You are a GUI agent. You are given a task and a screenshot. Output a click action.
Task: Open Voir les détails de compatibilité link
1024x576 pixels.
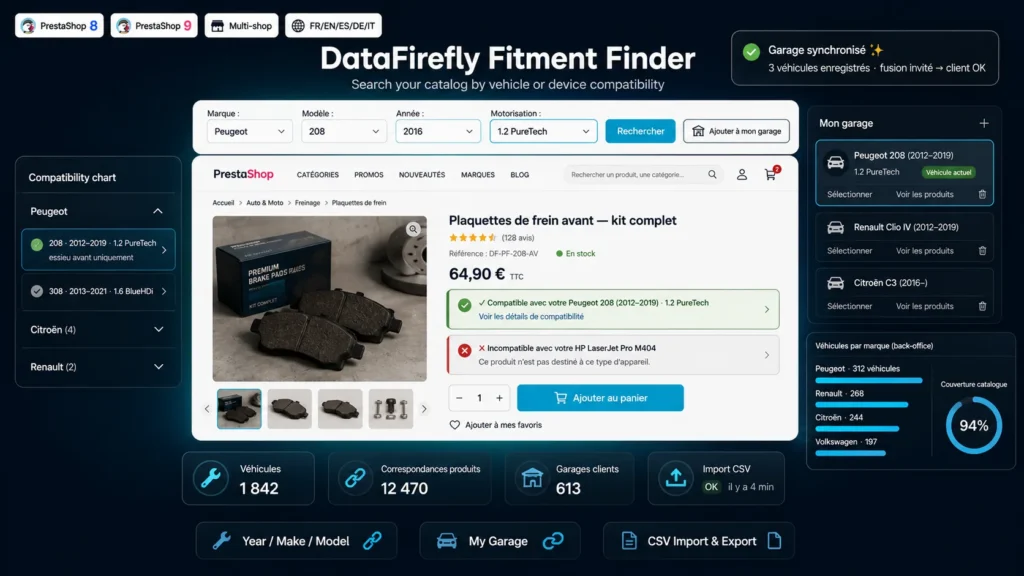click(531, 317)
